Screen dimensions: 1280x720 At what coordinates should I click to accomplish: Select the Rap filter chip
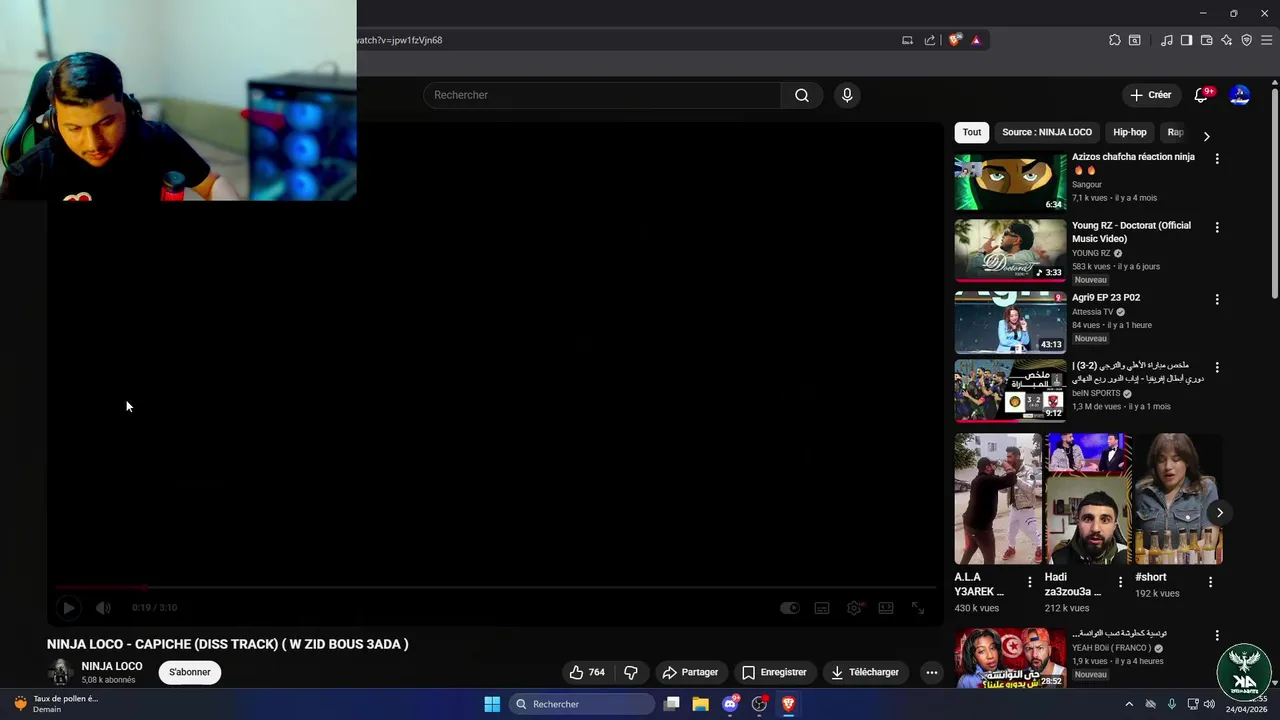pyautogui.click(x=1175, y=132)
